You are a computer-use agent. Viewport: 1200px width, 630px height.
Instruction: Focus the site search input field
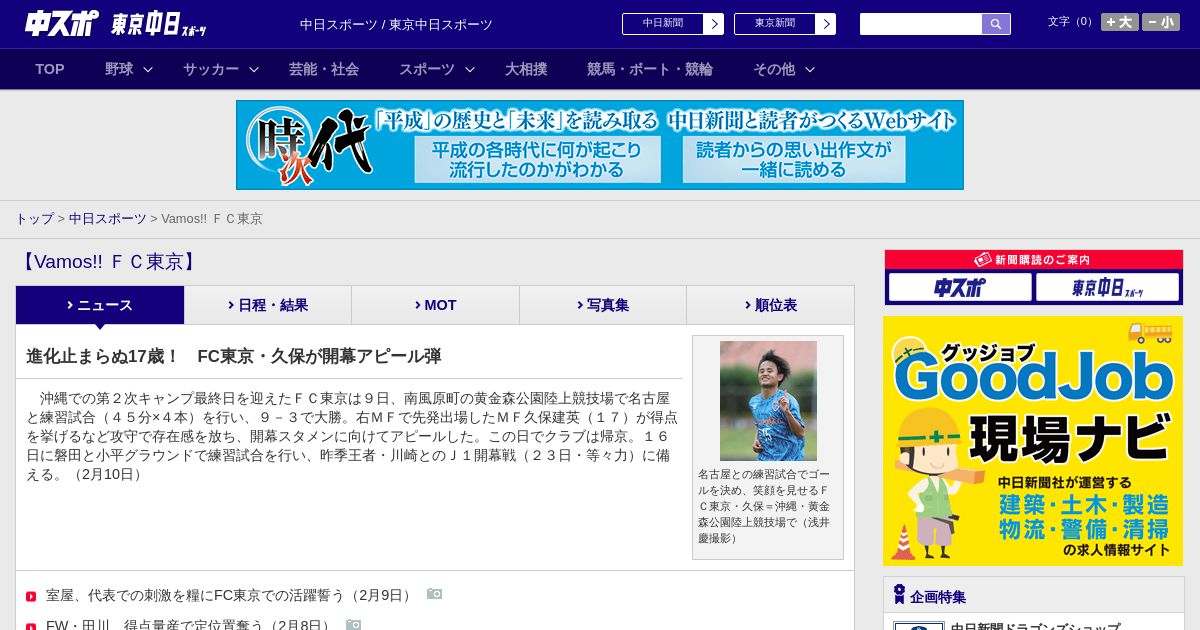click(921, 24)
